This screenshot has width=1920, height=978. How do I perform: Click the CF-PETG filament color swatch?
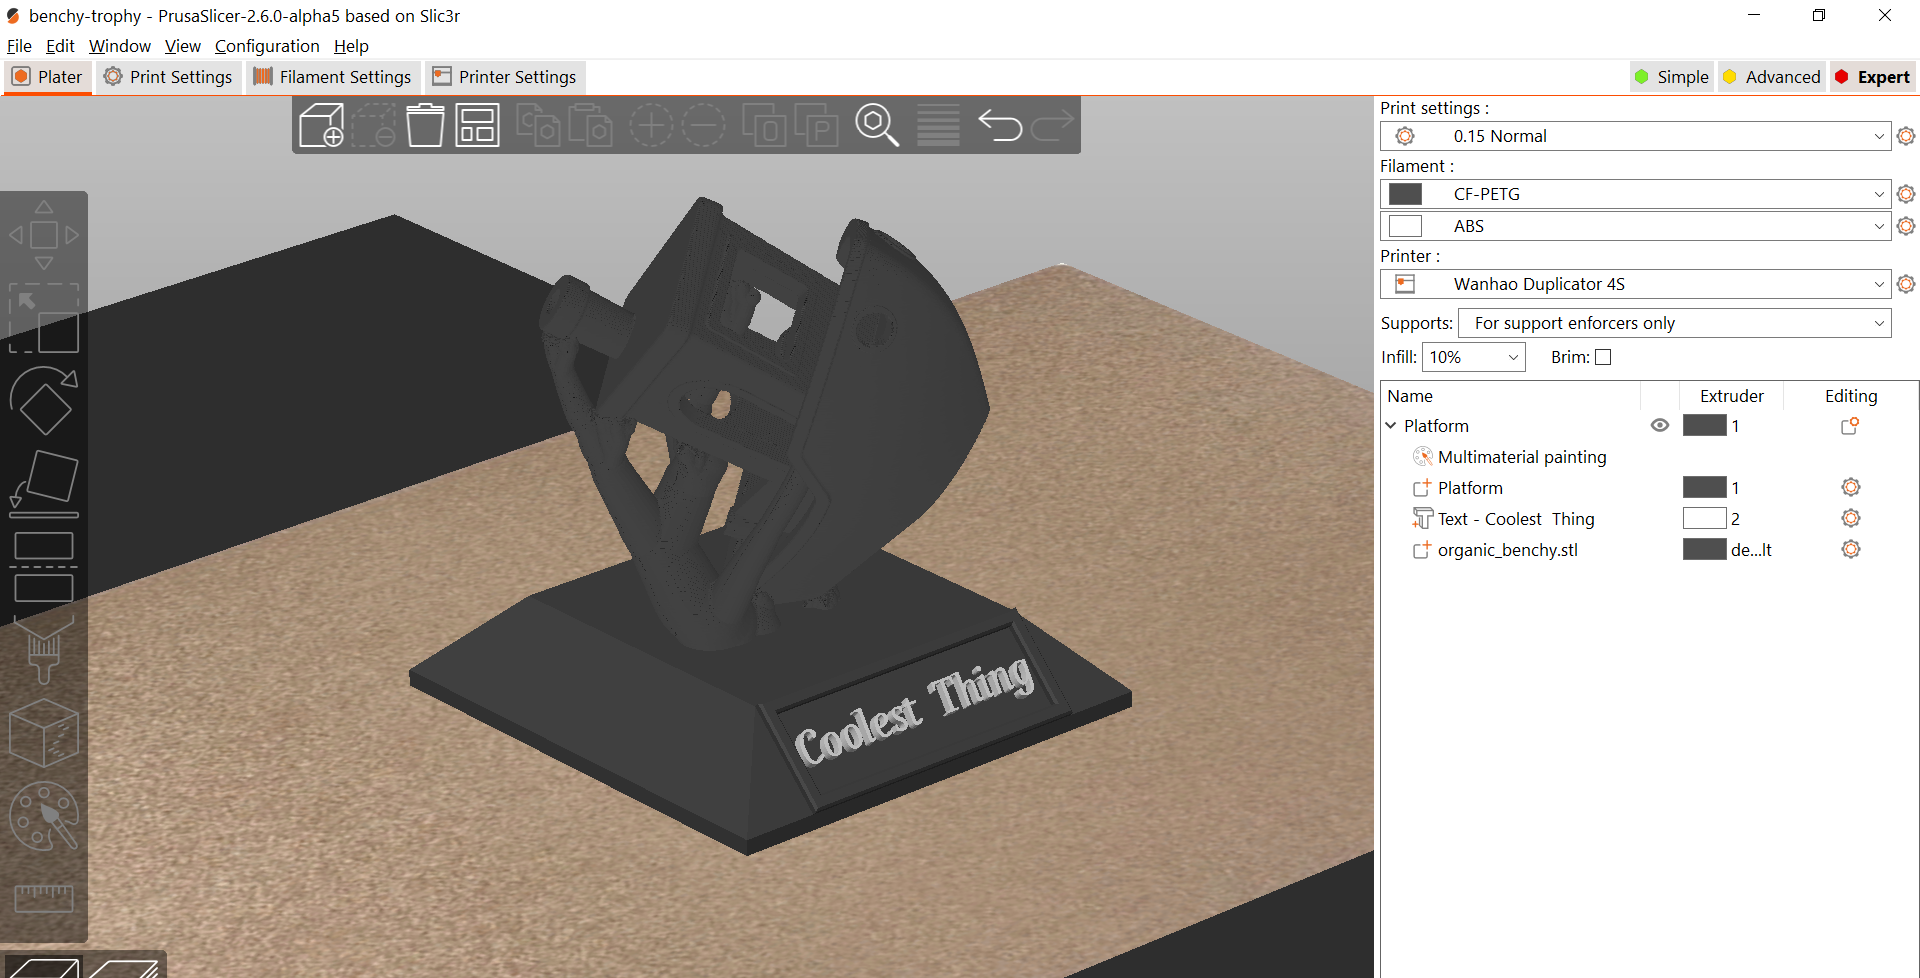1405,194
